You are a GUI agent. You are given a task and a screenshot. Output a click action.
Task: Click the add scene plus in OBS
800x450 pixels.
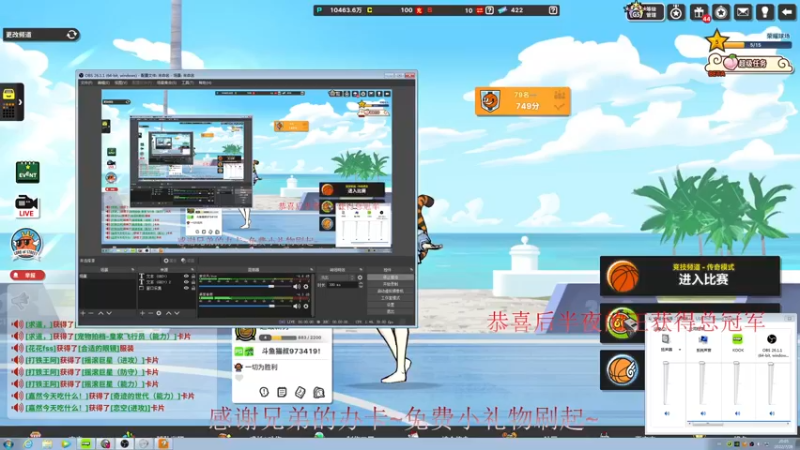(x=83, y=313)
